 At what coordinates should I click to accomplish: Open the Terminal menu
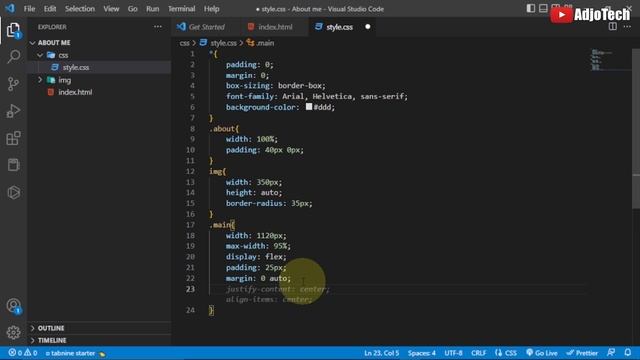pos(182,9)
